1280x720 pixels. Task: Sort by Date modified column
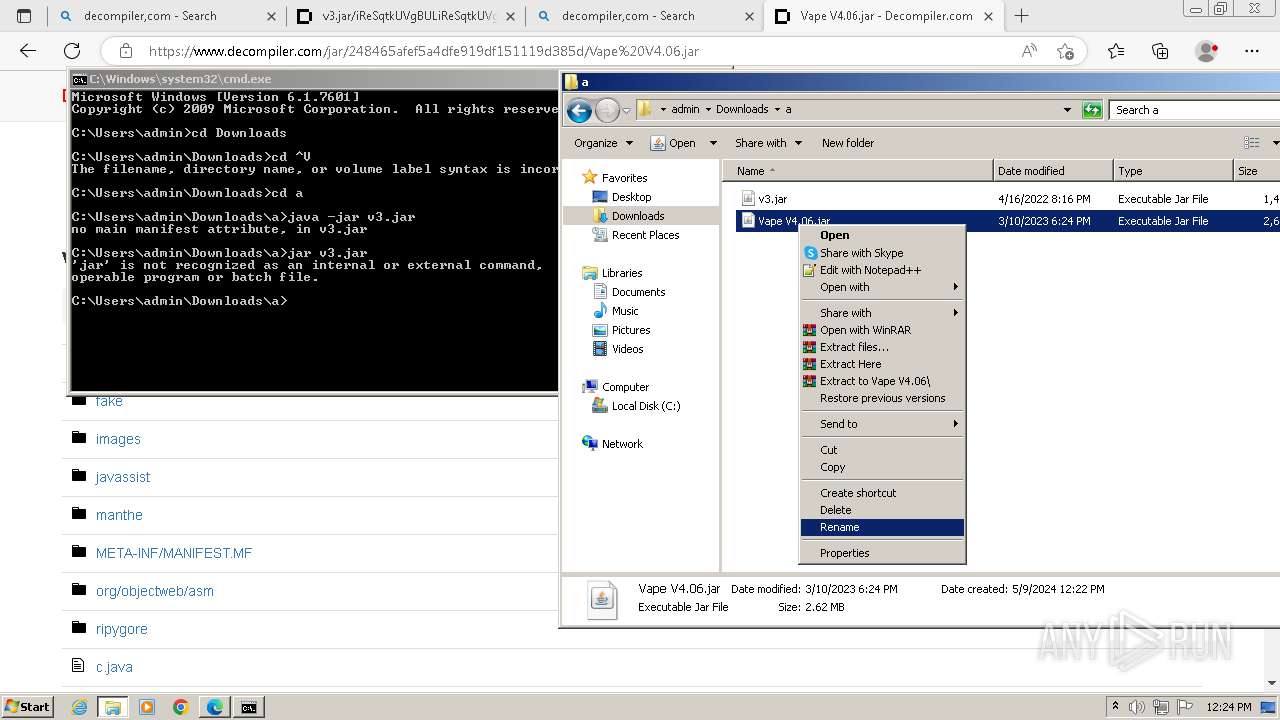1053,171
